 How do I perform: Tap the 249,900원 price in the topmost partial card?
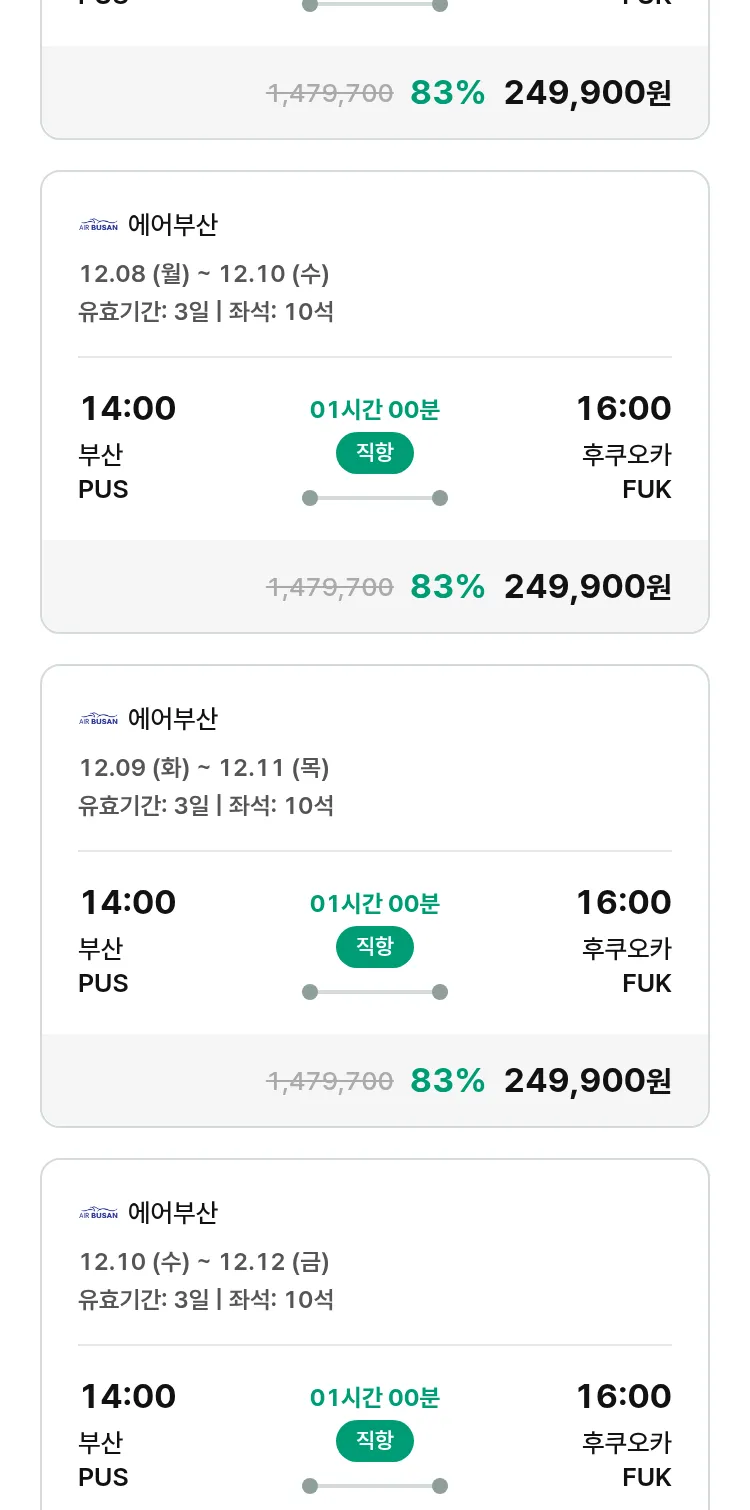587,93
